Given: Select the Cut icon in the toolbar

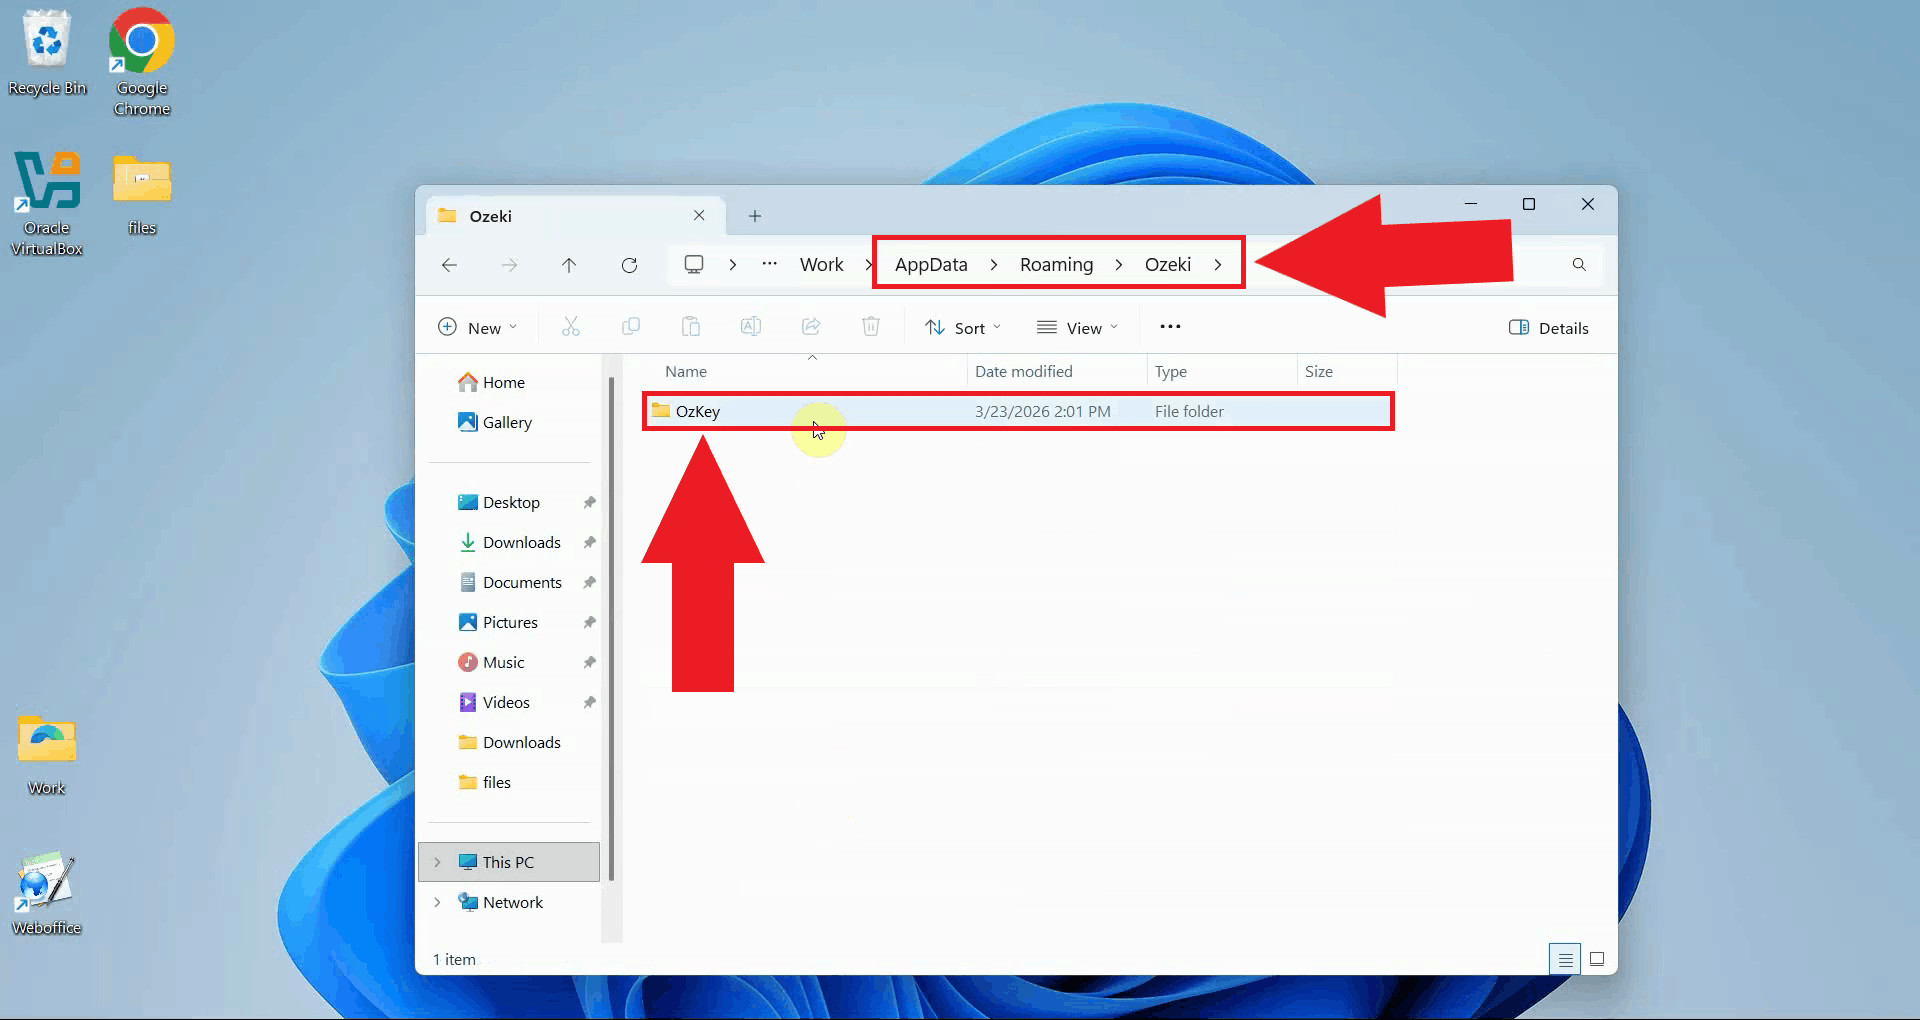Looking at the screenshot, I should point(570,326).
